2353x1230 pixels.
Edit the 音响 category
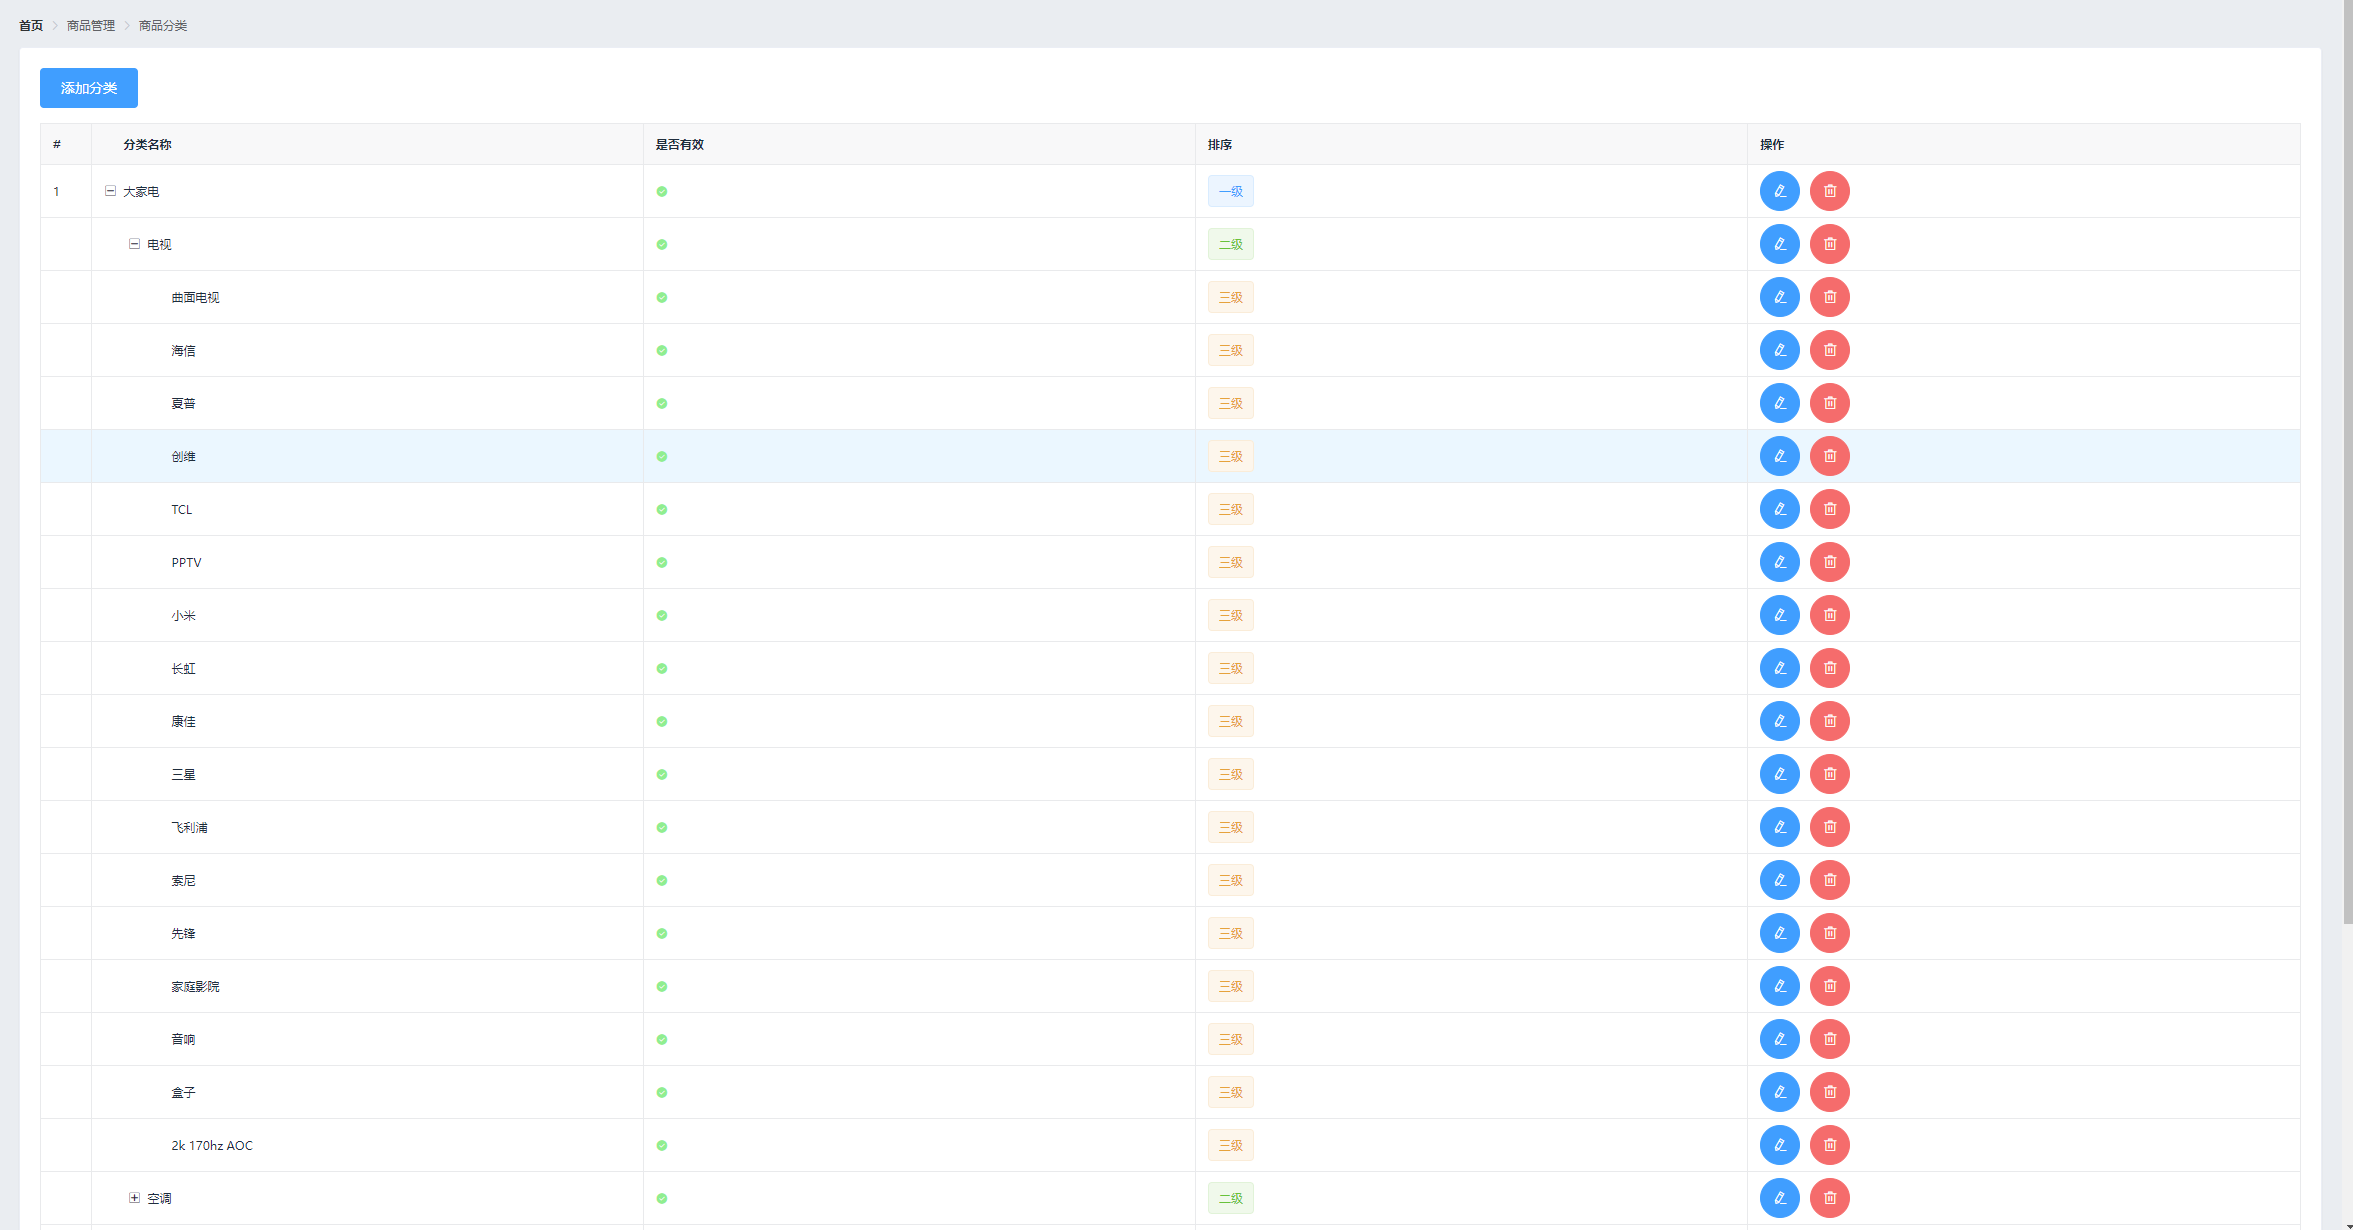coord(1780,1039)
